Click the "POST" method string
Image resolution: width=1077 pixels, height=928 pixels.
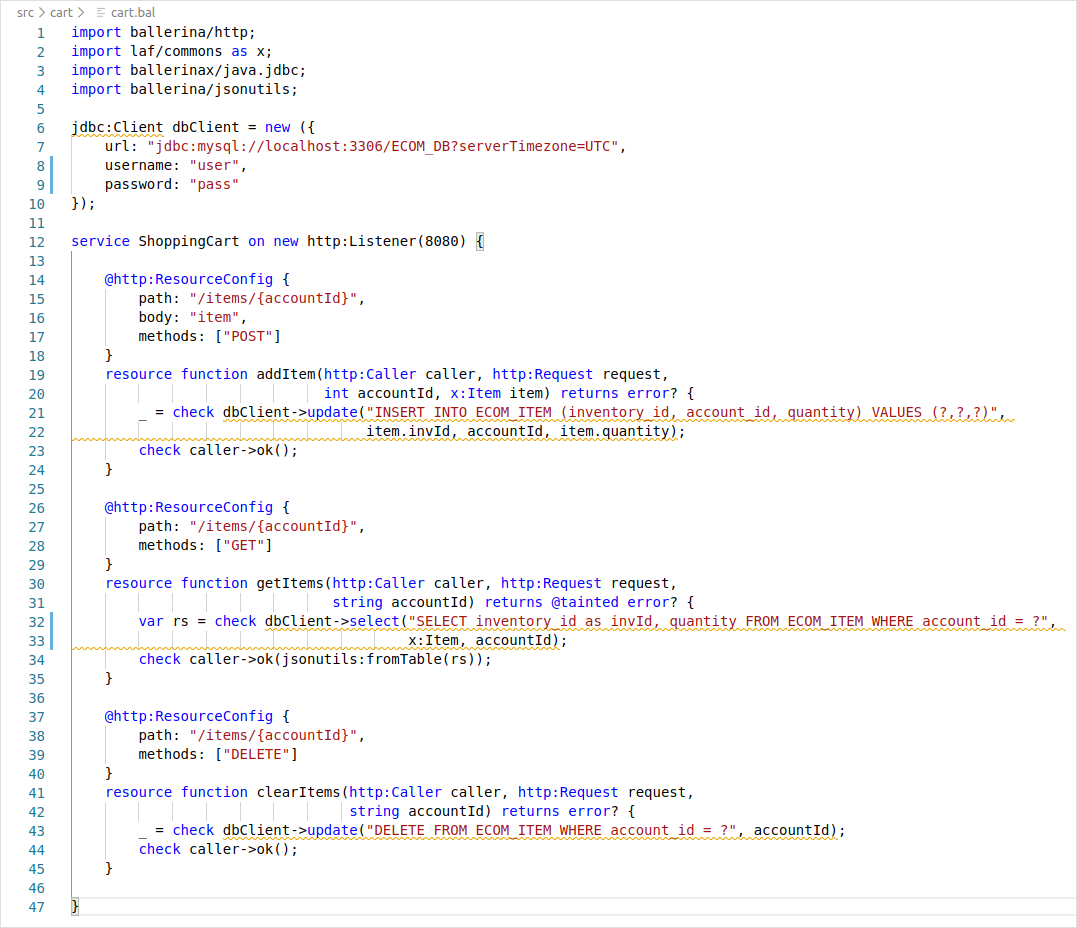pos(248,336)
